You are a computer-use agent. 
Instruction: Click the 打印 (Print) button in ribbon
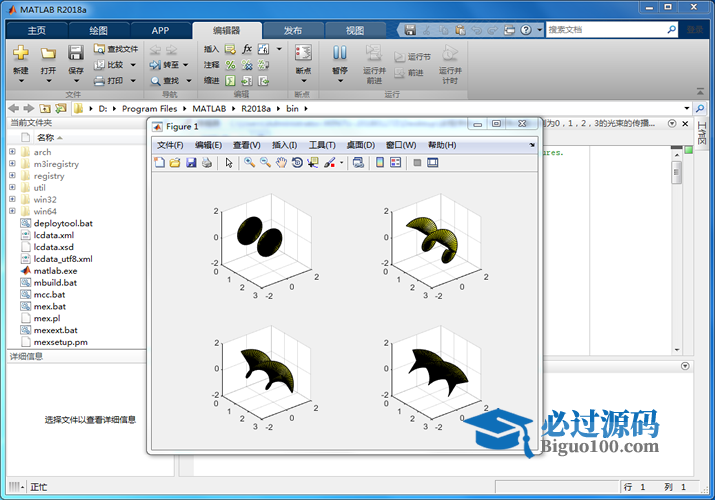[x=109, y=81]
